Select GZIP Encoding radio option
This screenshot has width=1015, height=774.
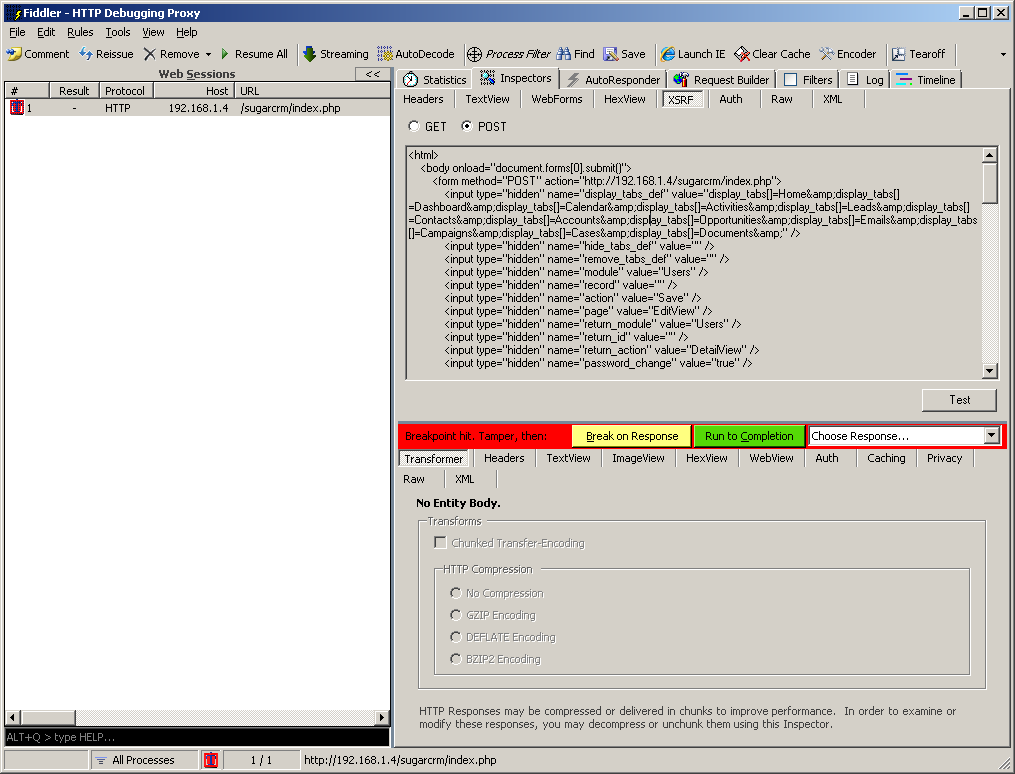pos(456,615)
